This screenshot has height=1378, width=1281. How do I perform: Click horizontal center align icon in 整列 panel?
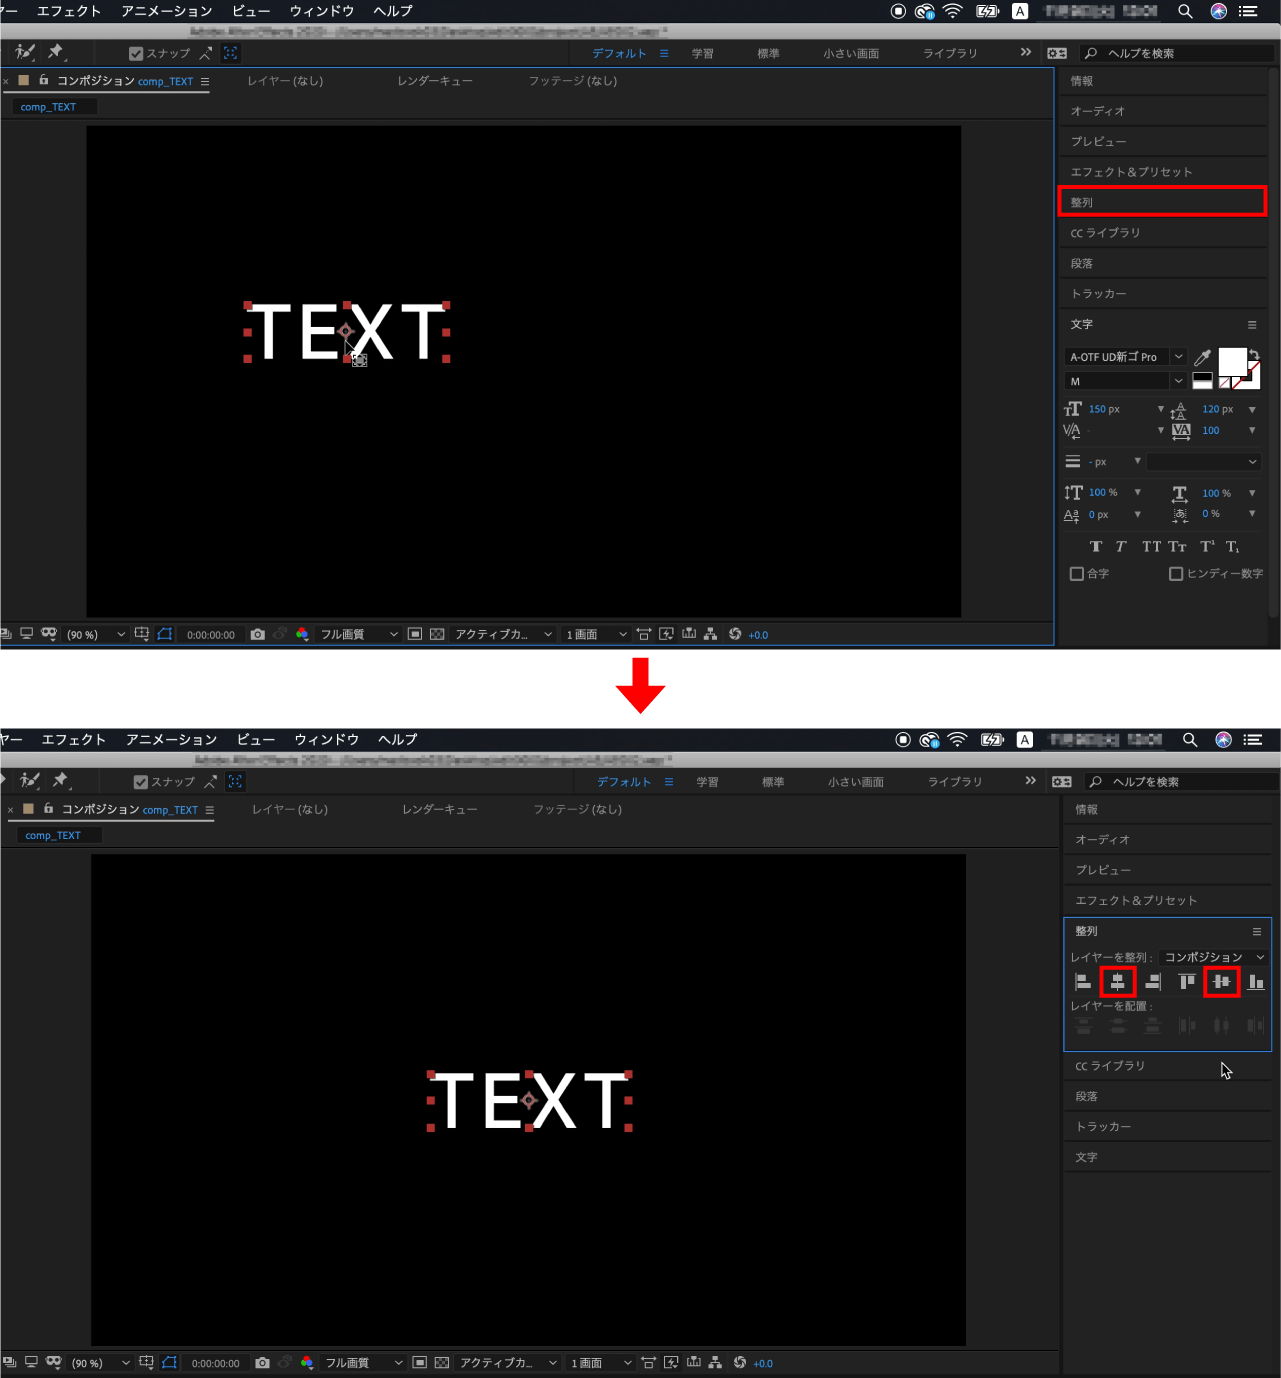point(1118,982)
